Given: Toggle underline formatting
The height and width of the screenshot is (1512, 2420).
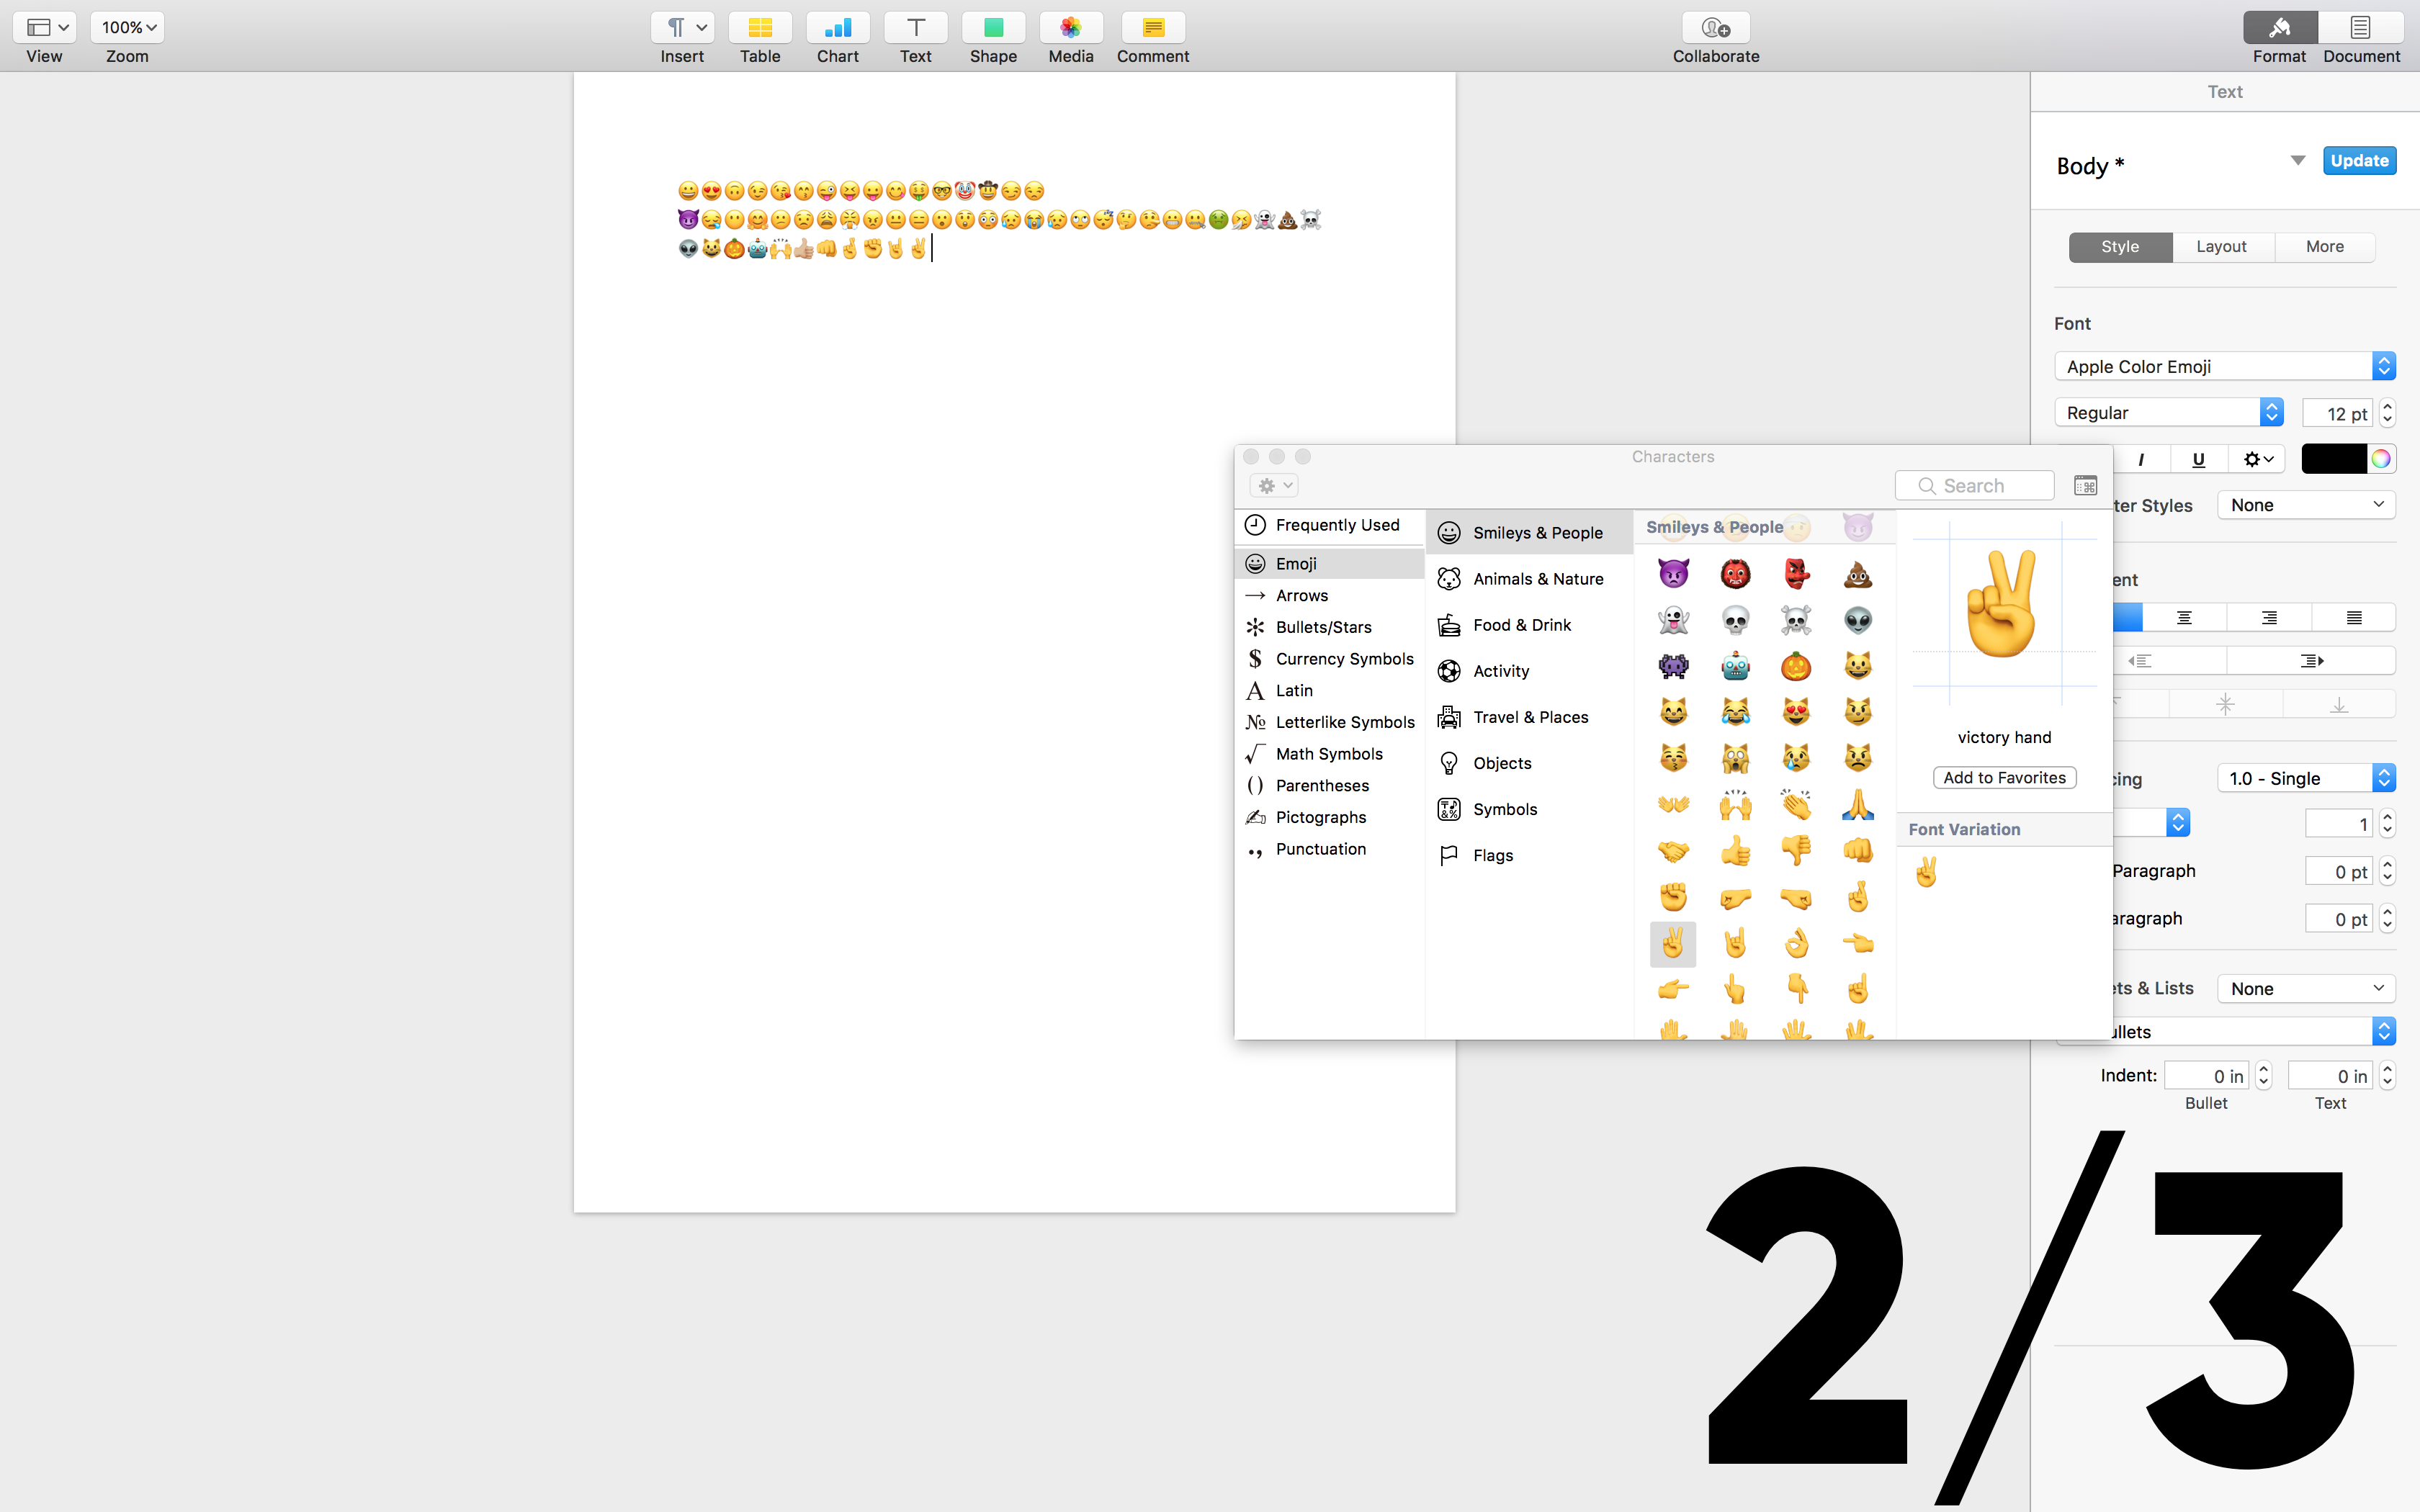Looking at the screenshot, I should (2199, 459).
